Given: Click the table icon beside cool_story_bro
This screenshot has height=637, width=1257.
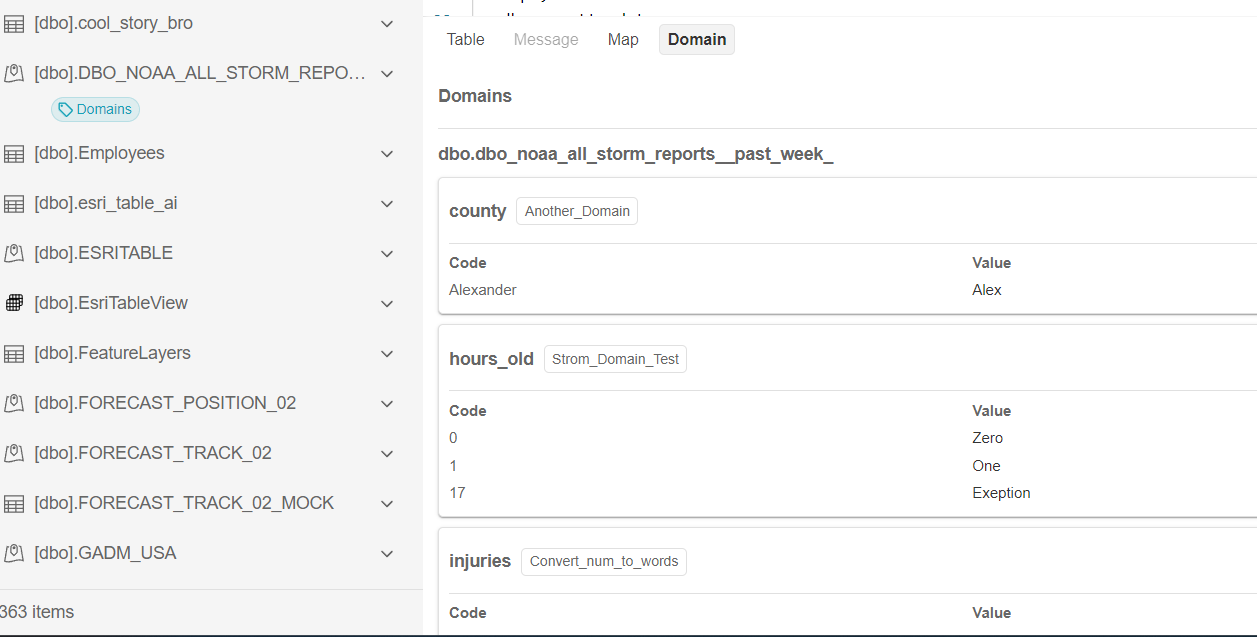Looking at the screenshot, I should click(14, 23).
